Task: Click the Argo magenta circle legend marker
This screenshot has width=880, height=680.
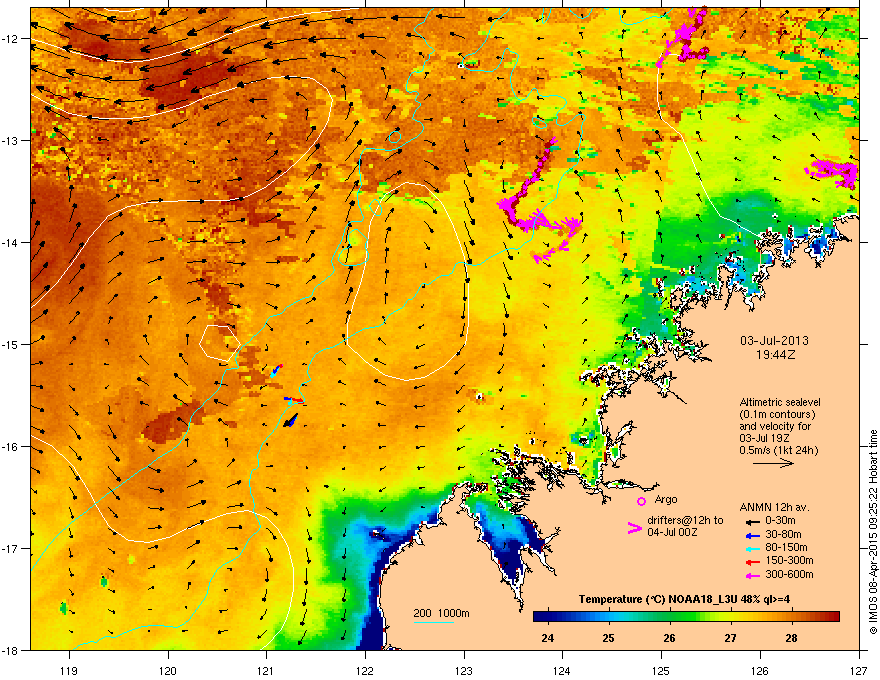Action: point(641,501)
